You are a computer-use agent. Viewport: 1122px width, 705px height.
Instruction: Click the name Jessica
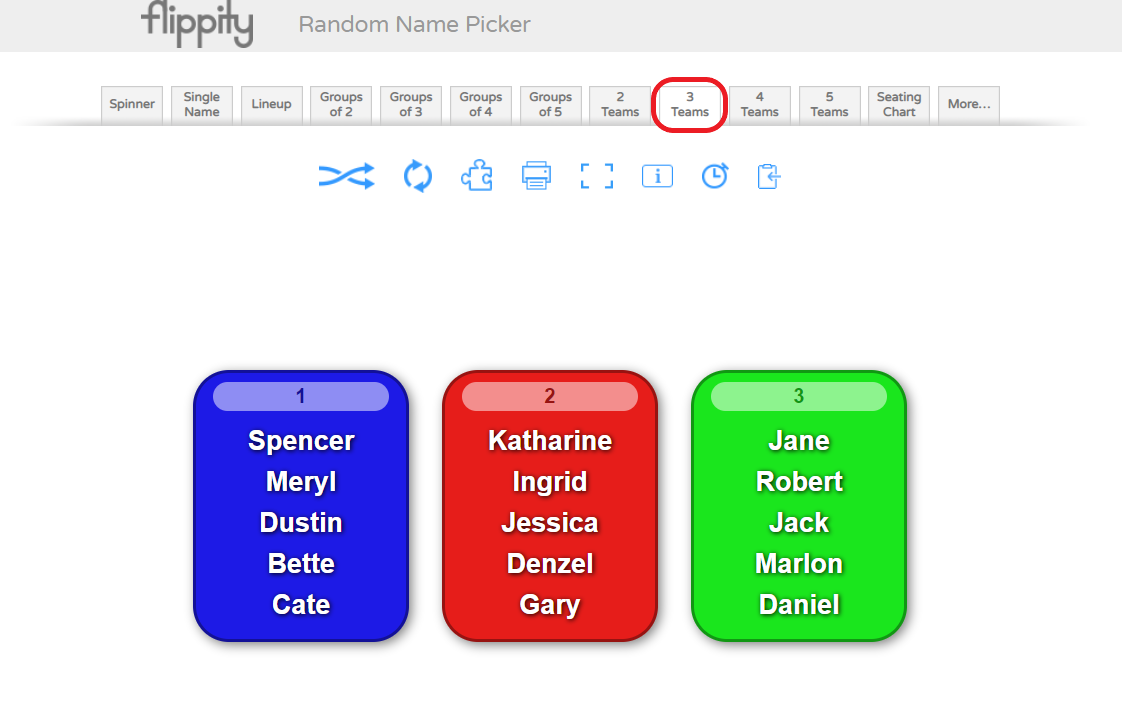click(x=550, y=522)
